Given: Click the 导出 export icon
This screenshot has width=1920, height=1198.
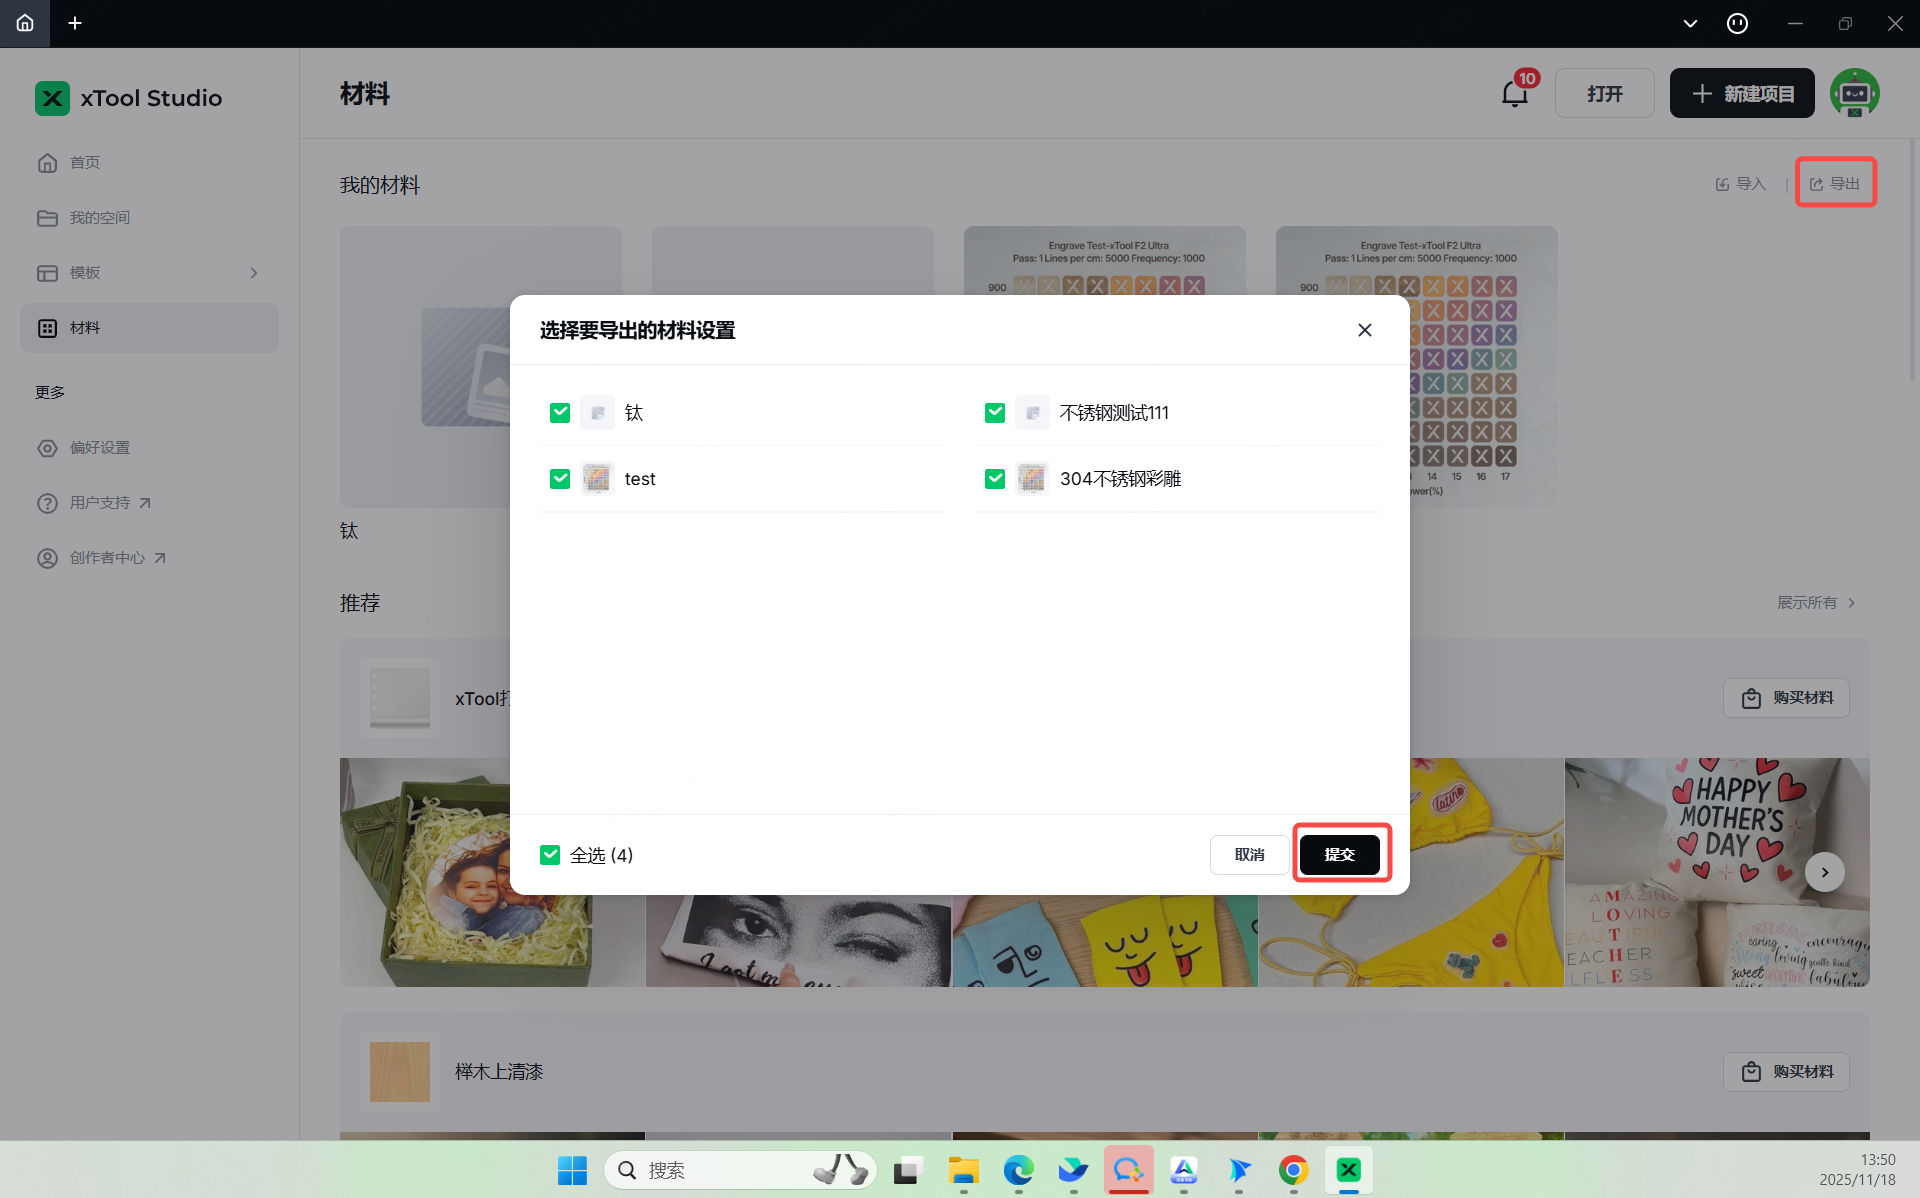Looking at the screenshot, I should (x=1816, y=184).
